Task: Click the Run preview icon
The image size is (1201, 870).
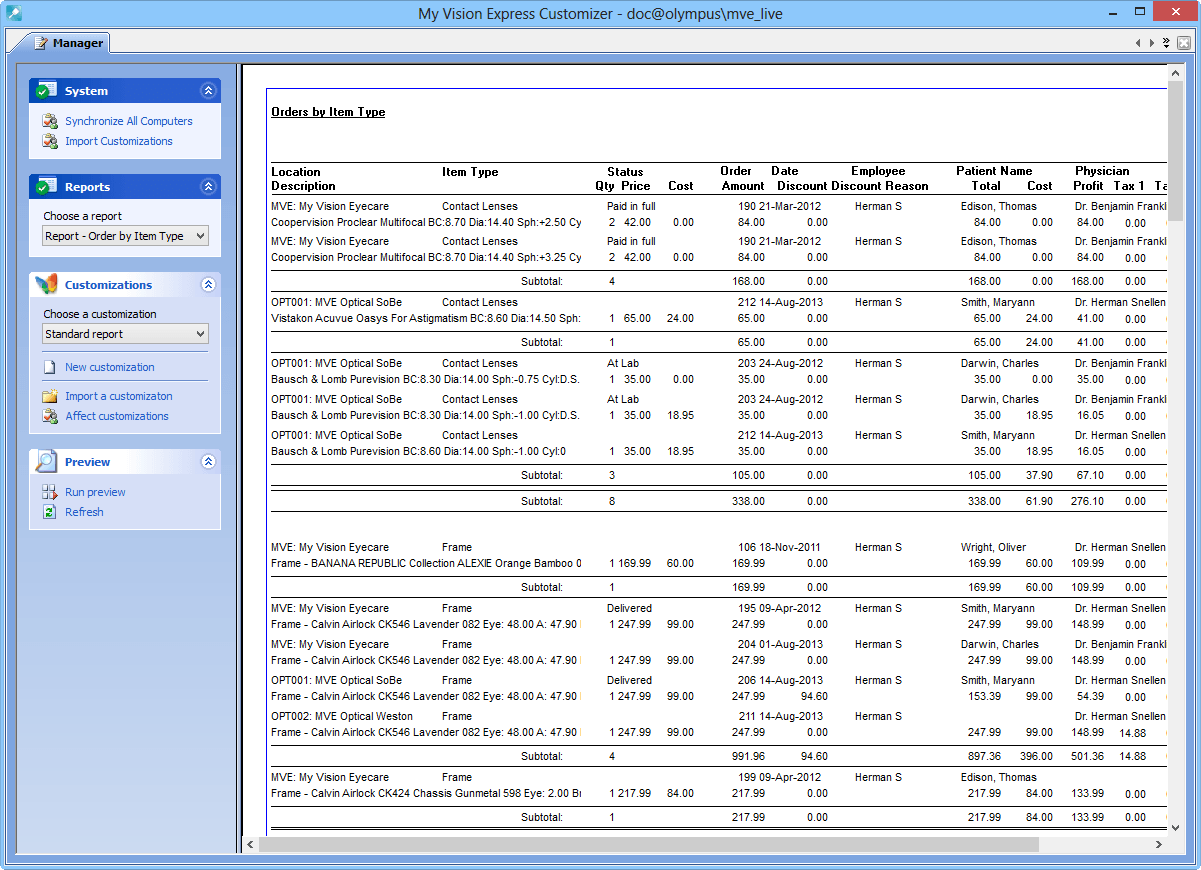Action: coord(47,492)
